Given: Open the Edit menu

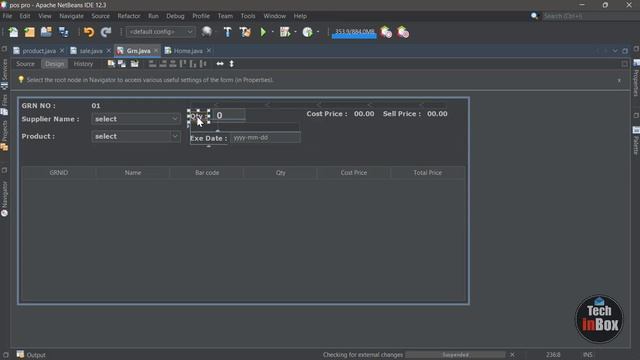Looking at the screenshot, I should 25,16.
